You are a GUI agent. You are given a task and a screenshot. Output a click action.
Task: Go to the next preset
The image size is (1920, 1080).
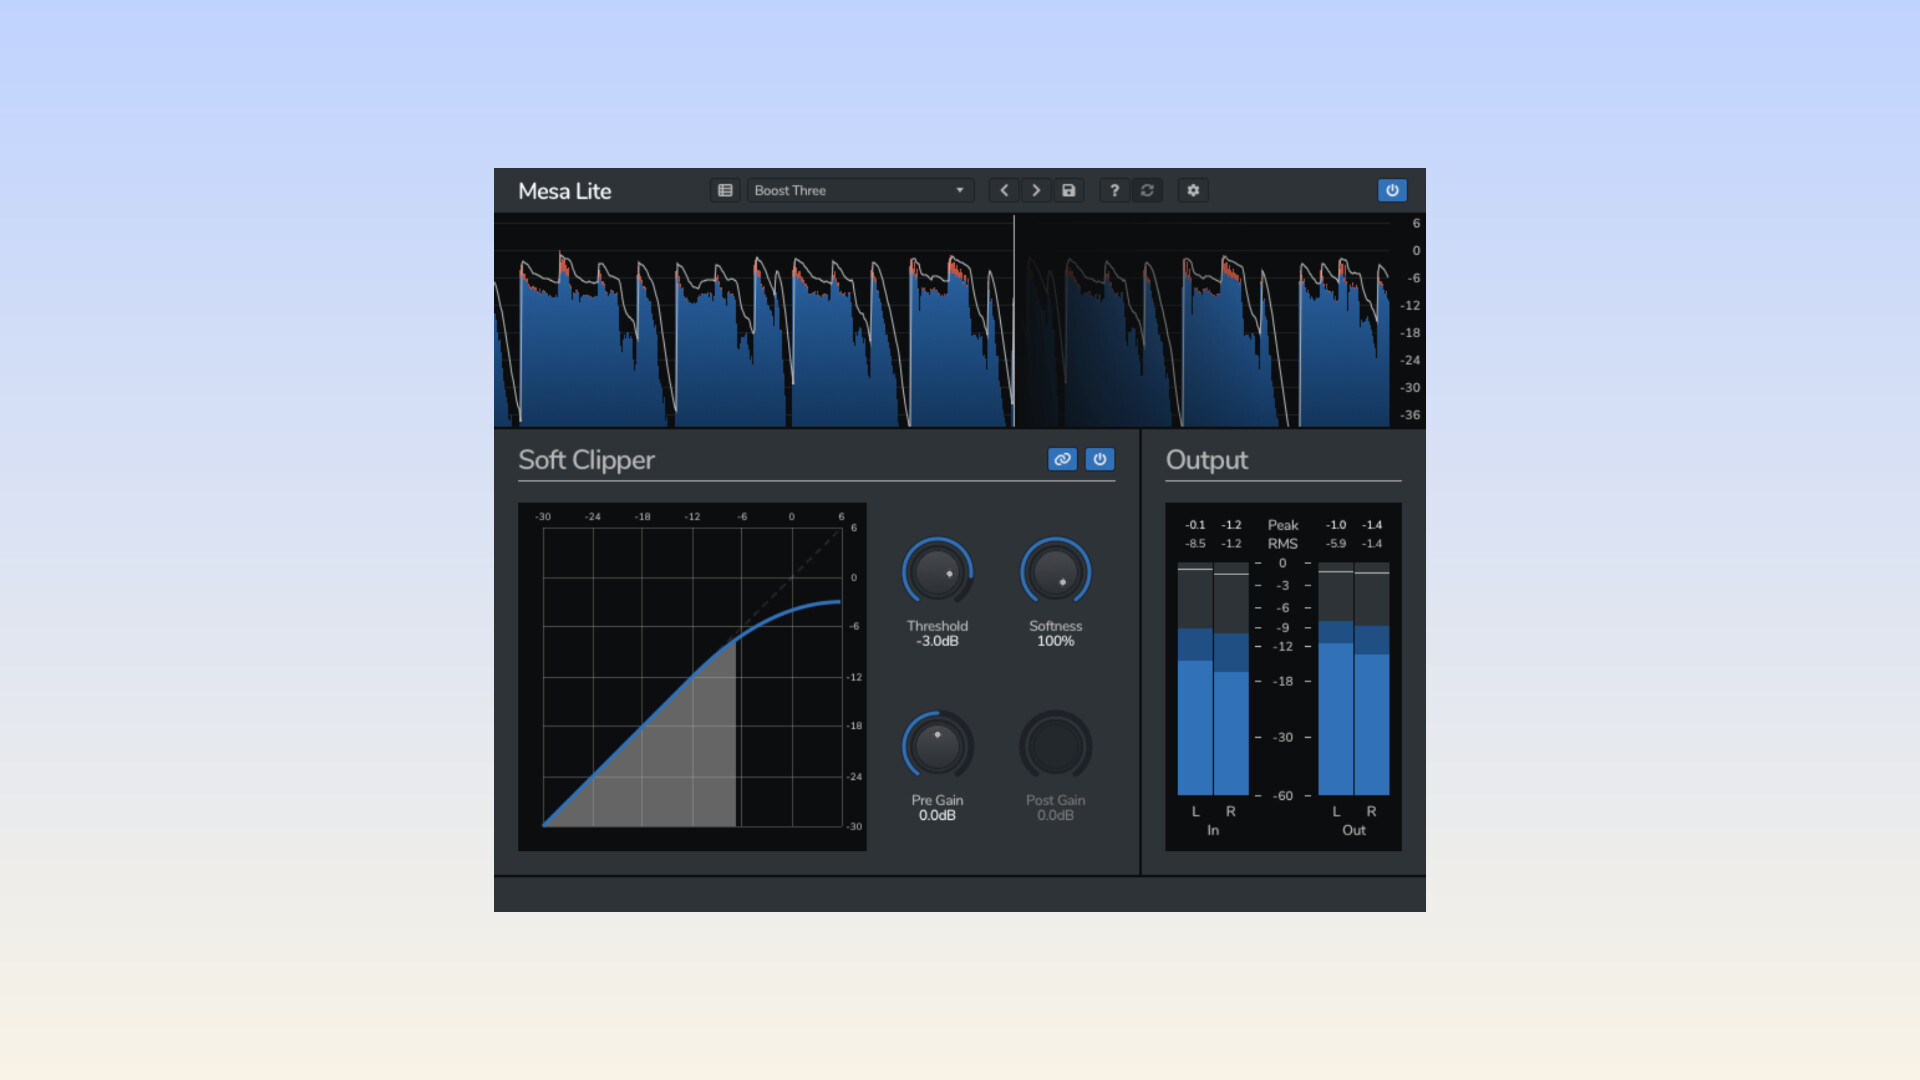1036,190
